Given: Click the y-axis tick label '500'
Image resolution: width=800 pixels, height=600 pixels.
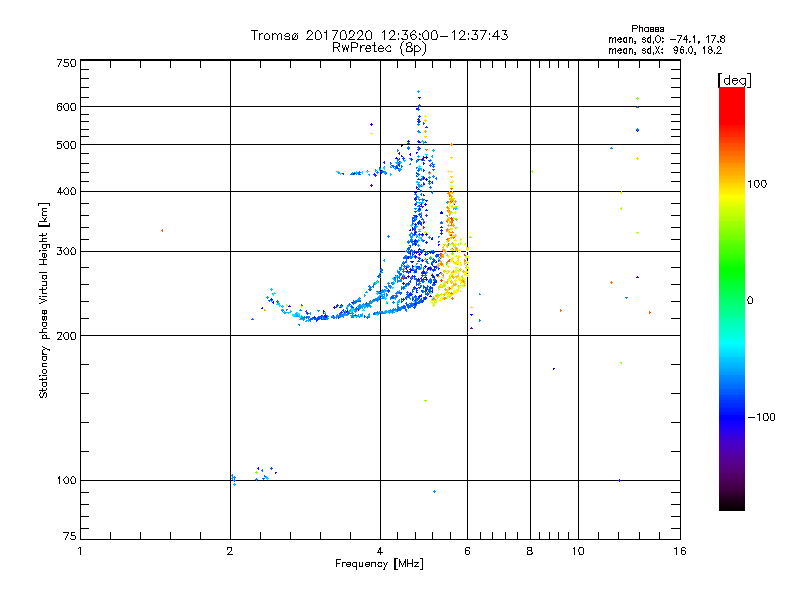Looking at the screenshot, I should click(67, 145).
